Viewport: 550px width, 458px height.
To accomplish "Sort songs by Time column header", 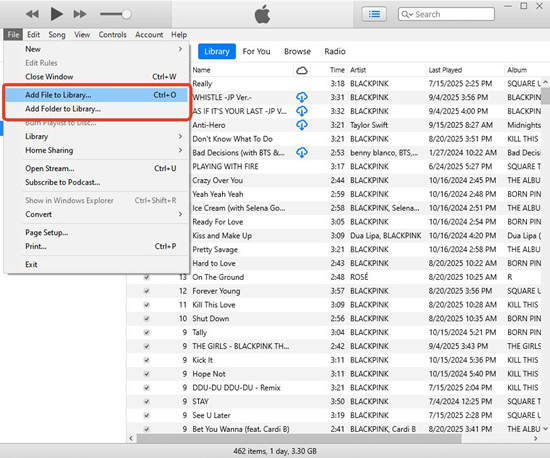I will pos(337,70).
